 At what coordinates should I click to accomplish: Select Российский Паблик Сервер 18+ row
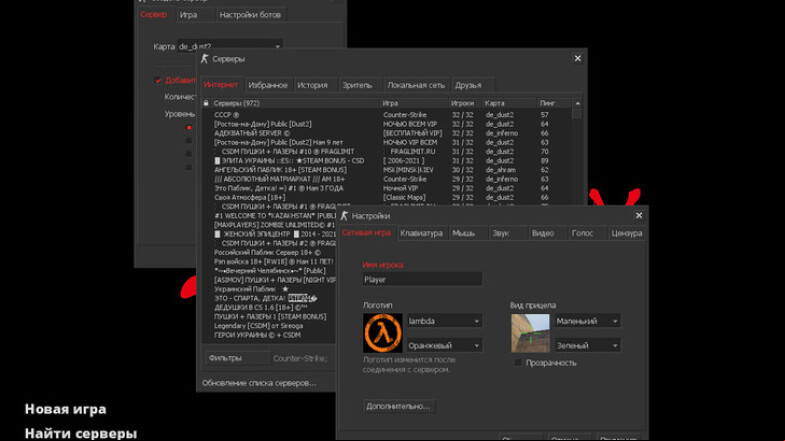pos(269,252)
